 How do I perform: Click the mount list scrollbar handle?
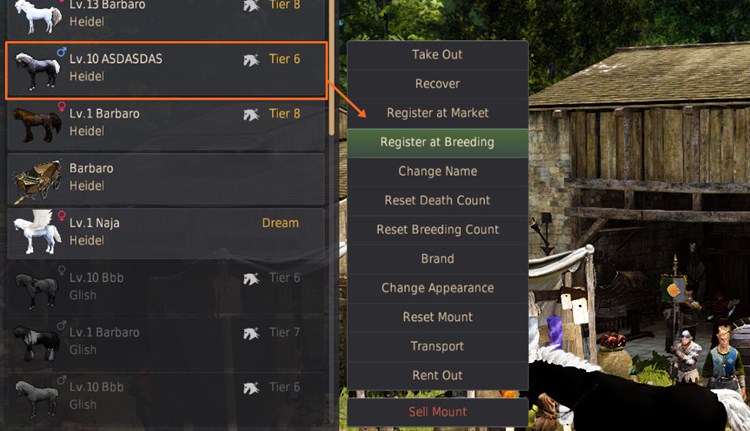[332, 67]
